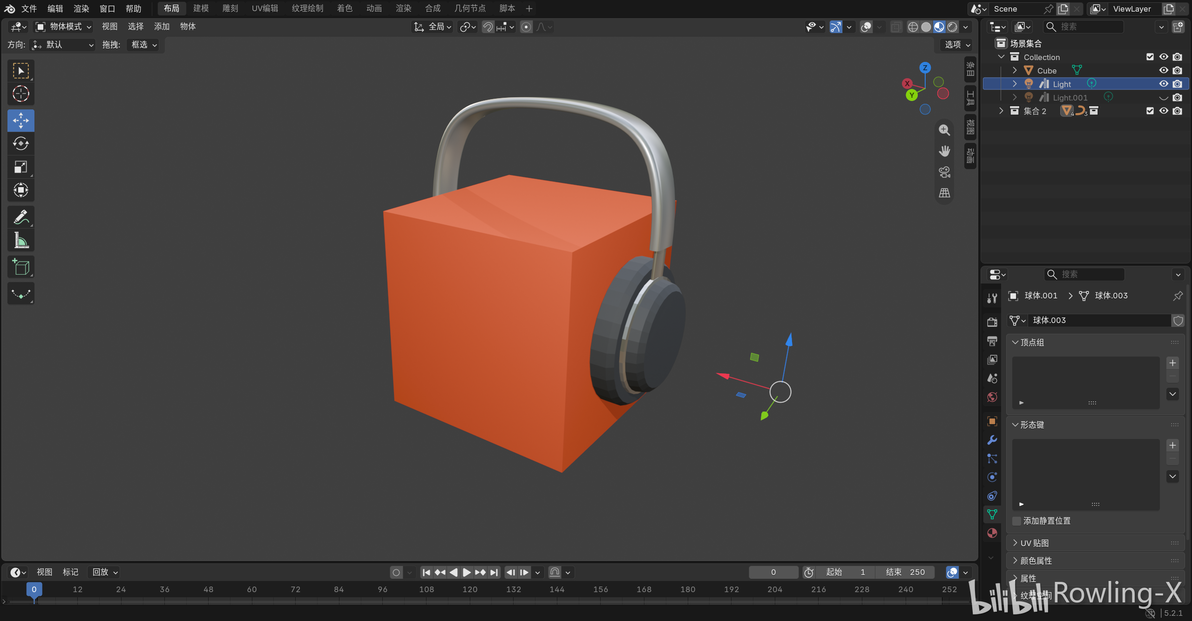Uncheck 集合 2 collection exclude checkbox
Image resolution: width=1192 pixels, height=621 pixels.
[x=1149, y=111]
